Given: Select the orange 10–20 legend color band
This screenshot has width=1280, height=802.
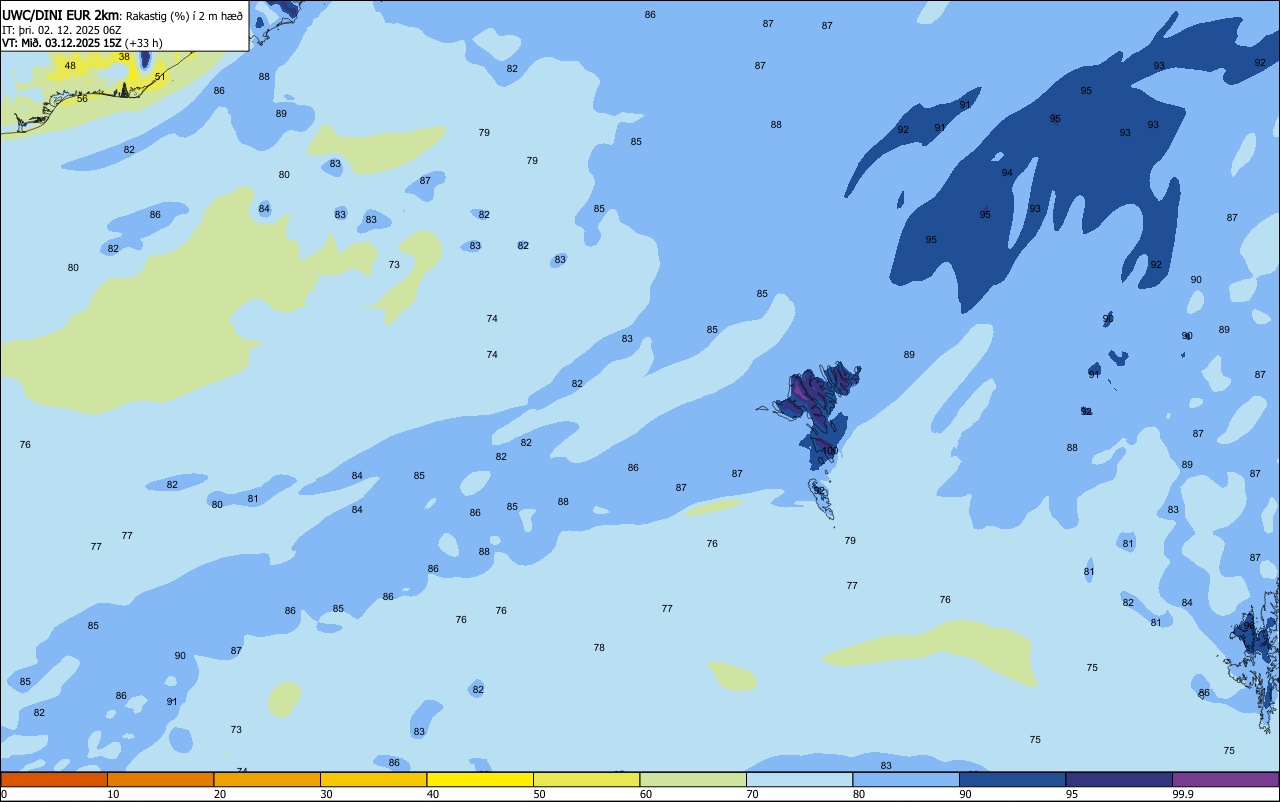Looking at the screenshot, I should point(160,779).
